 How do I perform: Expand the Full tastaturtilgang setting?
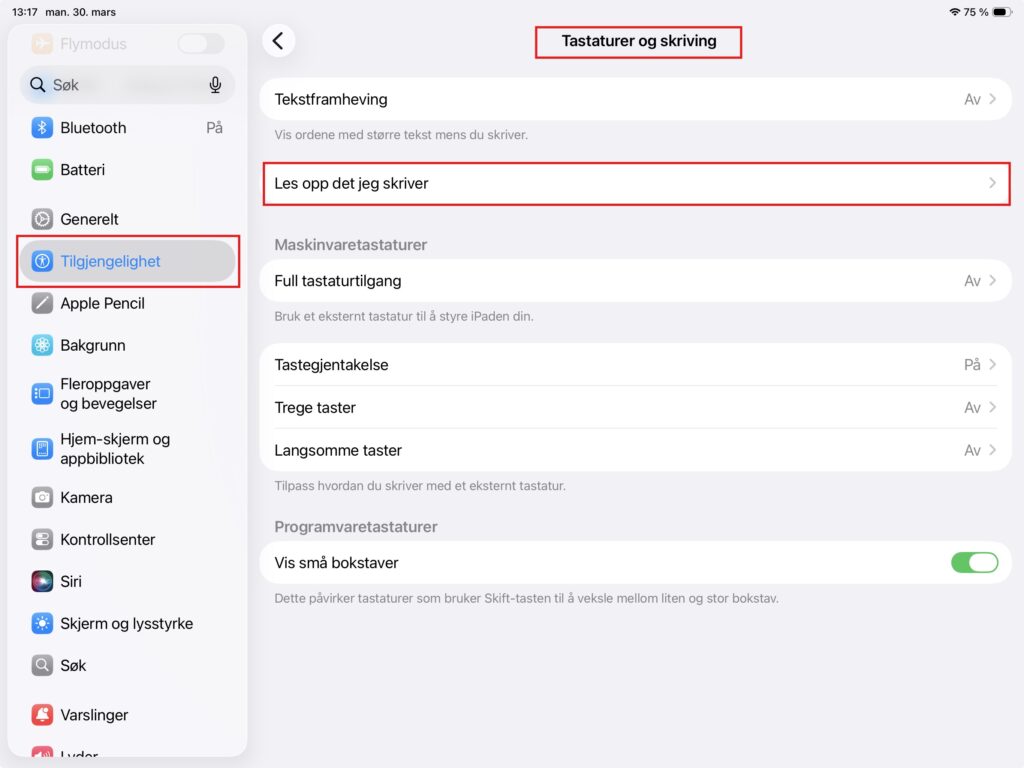point(635,281)
